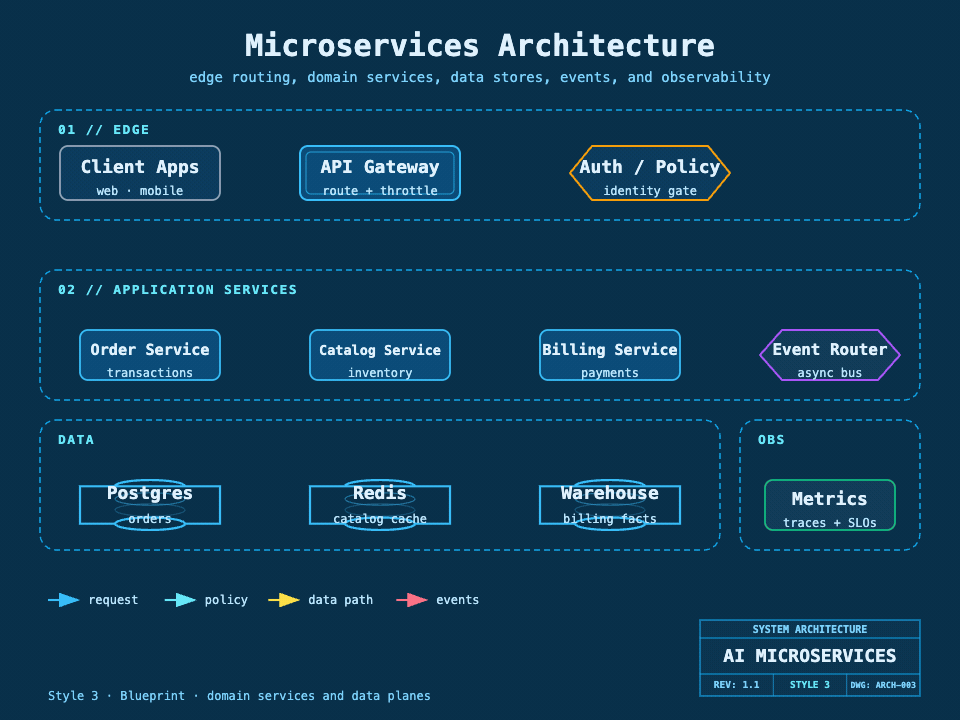The image size is (960, 720).
Task: Click the '01 // EDGE' section label
Action: point(103,130)
